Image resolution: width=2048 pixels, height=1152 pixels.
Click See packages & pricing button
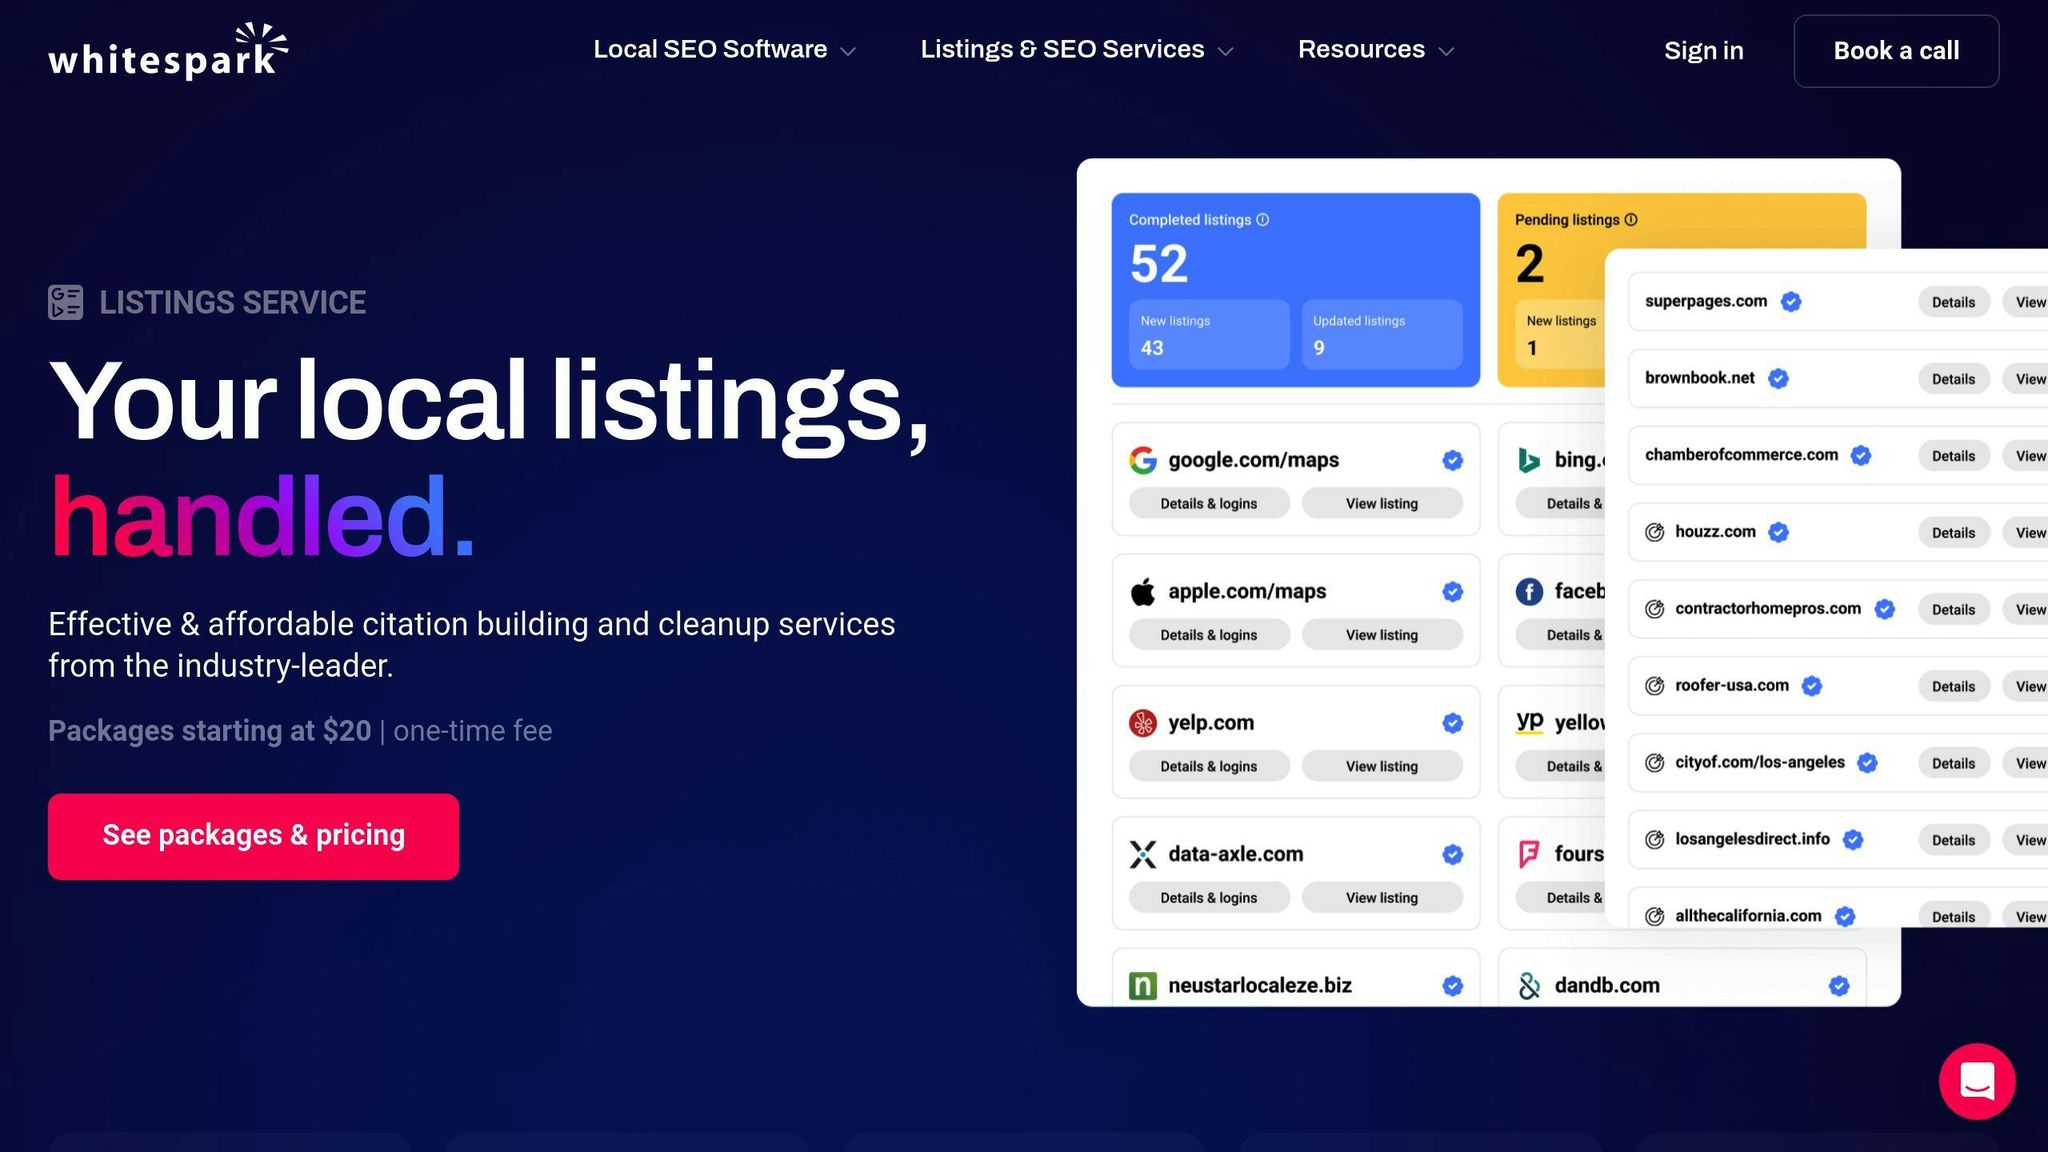pyautogui.click(x=253, y=836)
